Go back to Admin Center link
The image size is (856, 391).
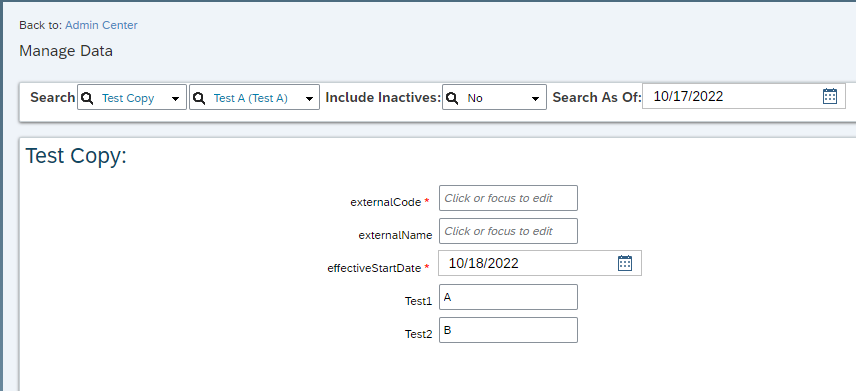(x=102, y=25)
